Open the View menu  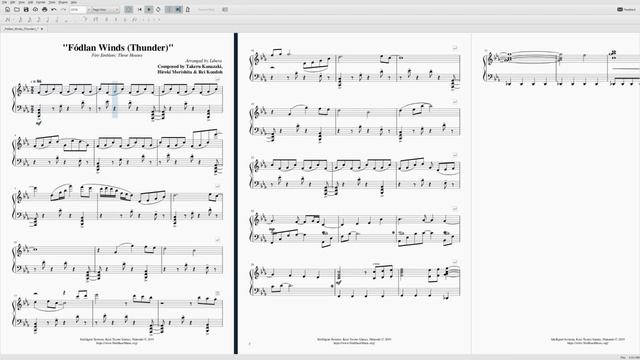click(22, 2)
